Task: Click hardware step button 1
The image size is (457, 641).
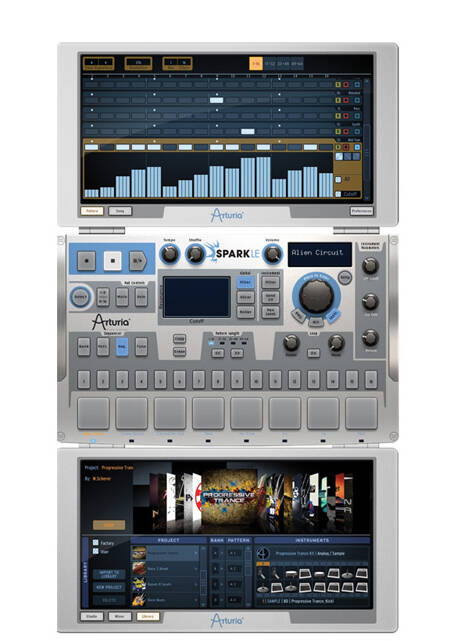Action: (84, 380)
